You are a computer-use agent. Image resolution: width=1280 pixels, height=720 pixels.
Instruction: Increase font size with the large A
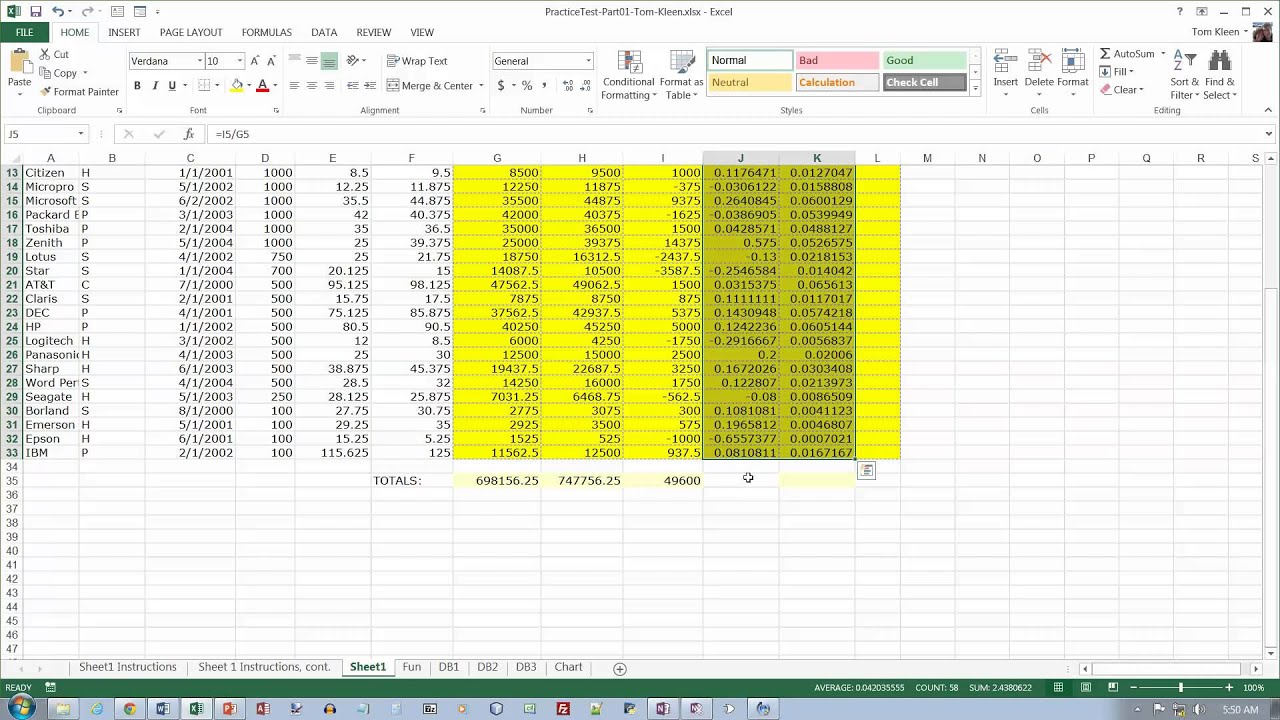tap(256, 61)
